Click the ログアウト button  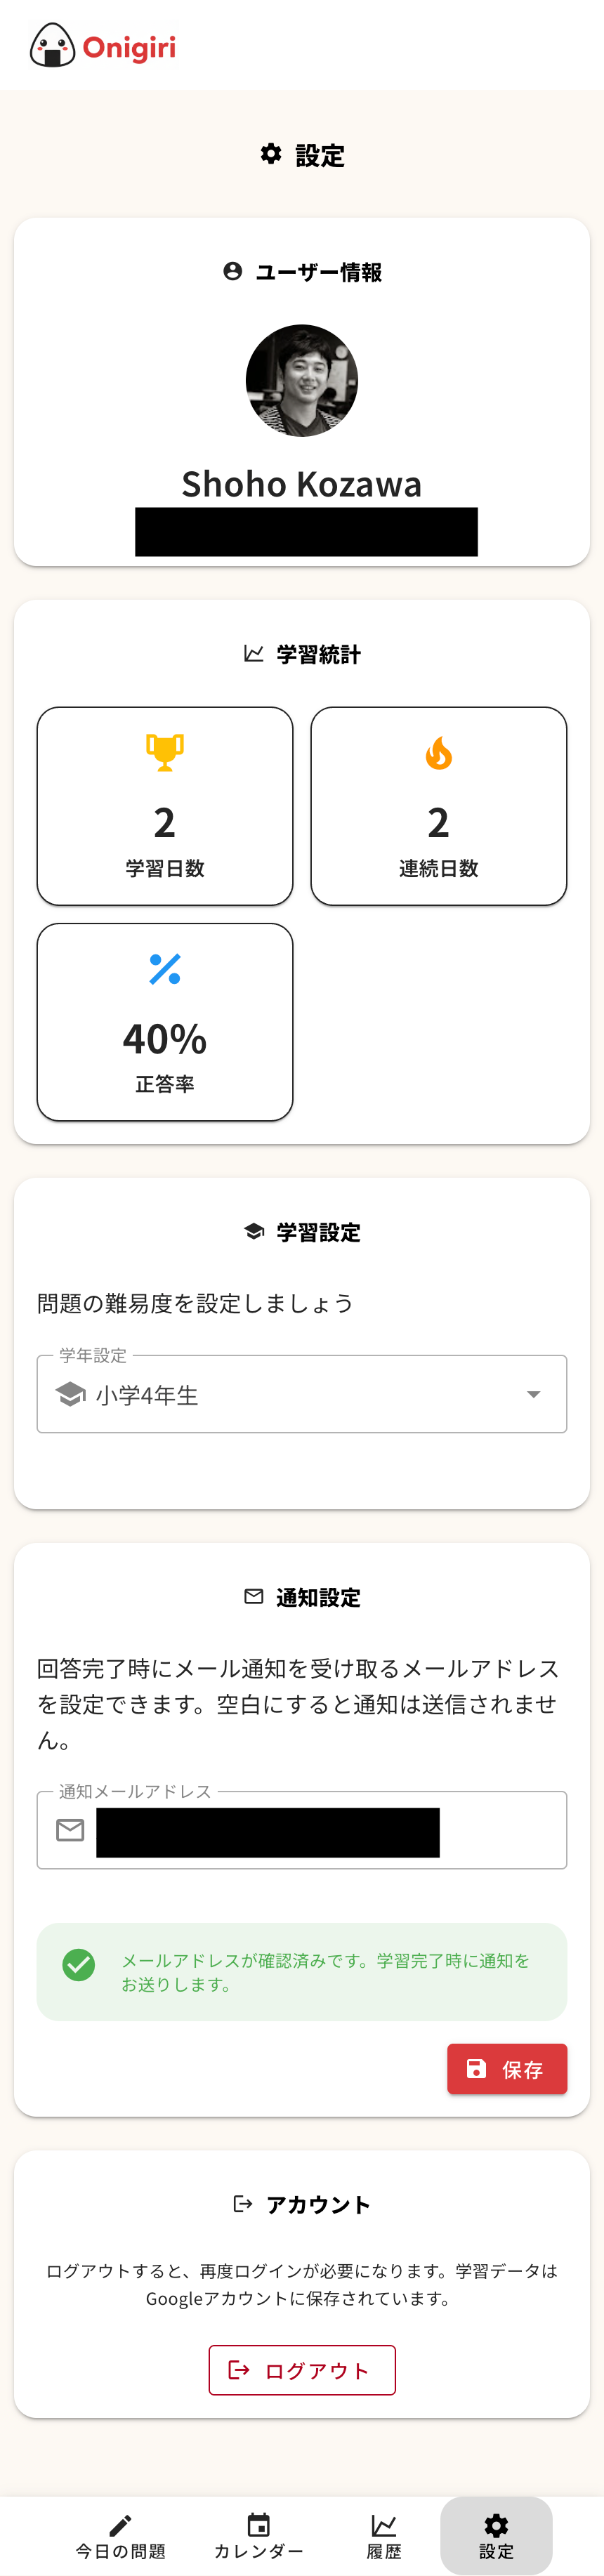tap(302, 2369)
